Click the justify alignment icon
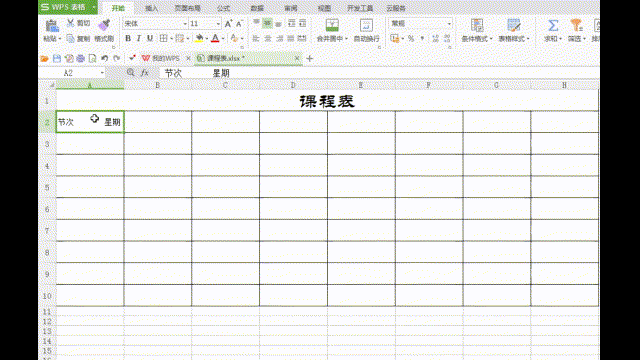This screenshot has width=640, height=360. pyautogui.click(x=291, y=38)
